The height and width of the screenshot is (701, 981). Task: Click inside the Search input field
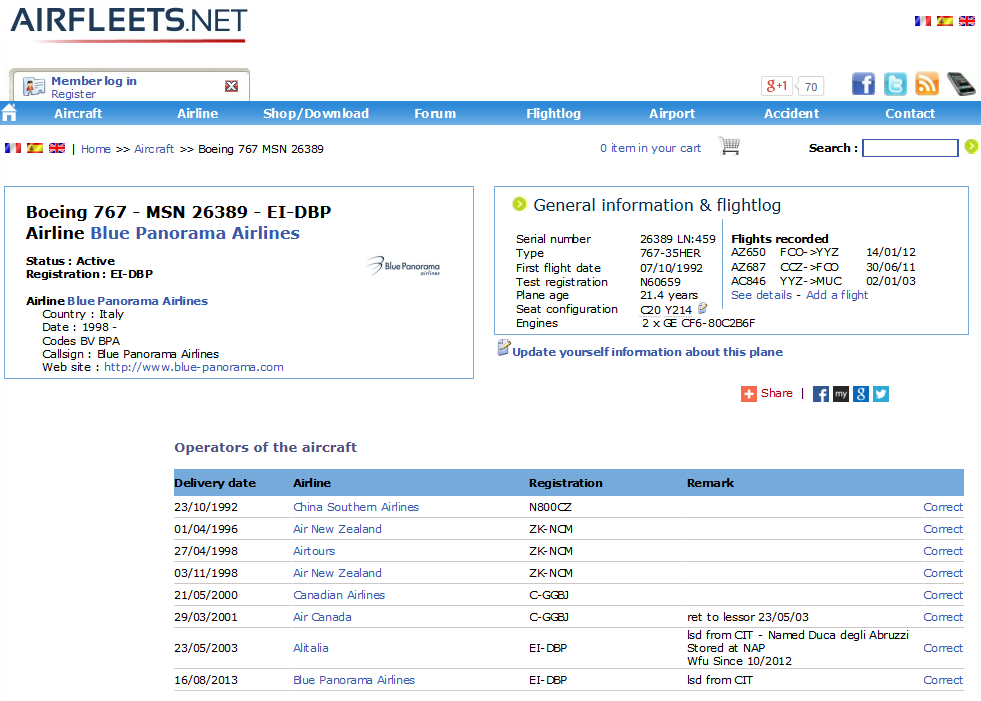[x=910, y=148]
